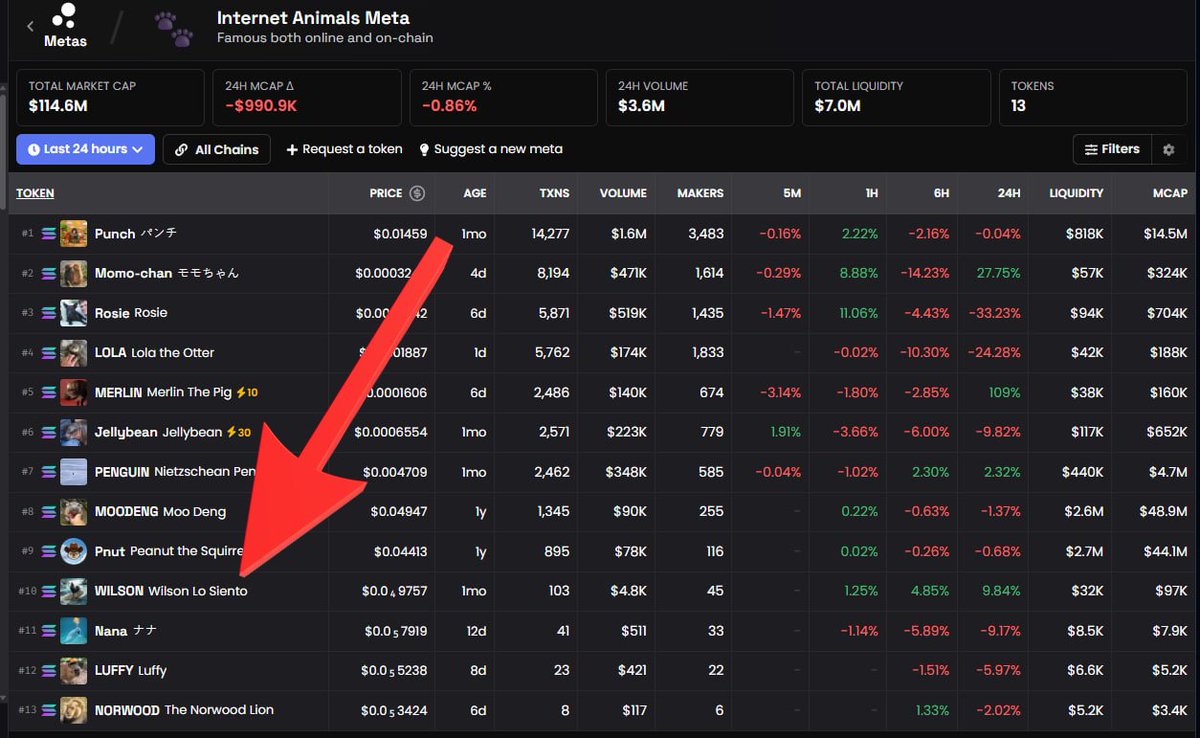This screenshot has height=738, width=1200.
Task: Sort by the 1H column header
Action: tap(870, 193)
